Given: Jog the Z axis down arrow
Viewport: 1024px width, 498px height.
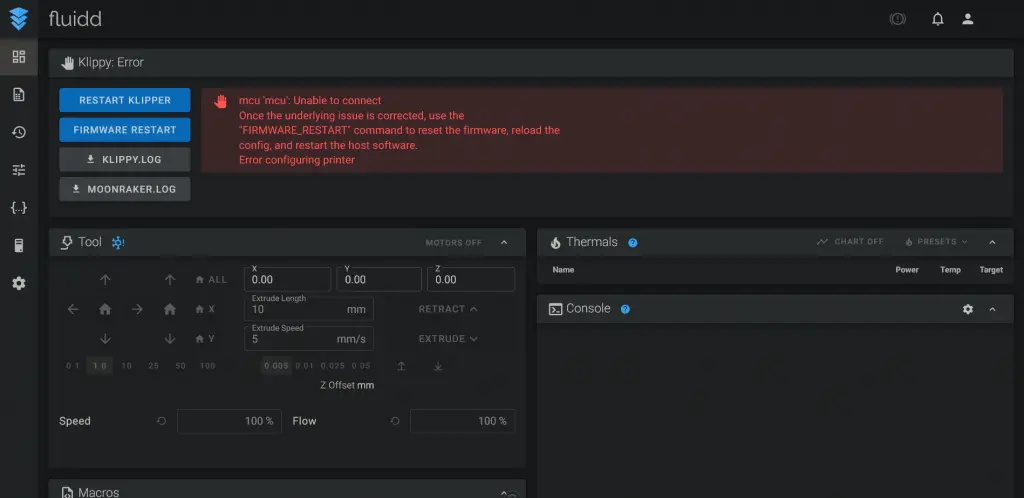Looking at the screenshot, I should 170,339.
